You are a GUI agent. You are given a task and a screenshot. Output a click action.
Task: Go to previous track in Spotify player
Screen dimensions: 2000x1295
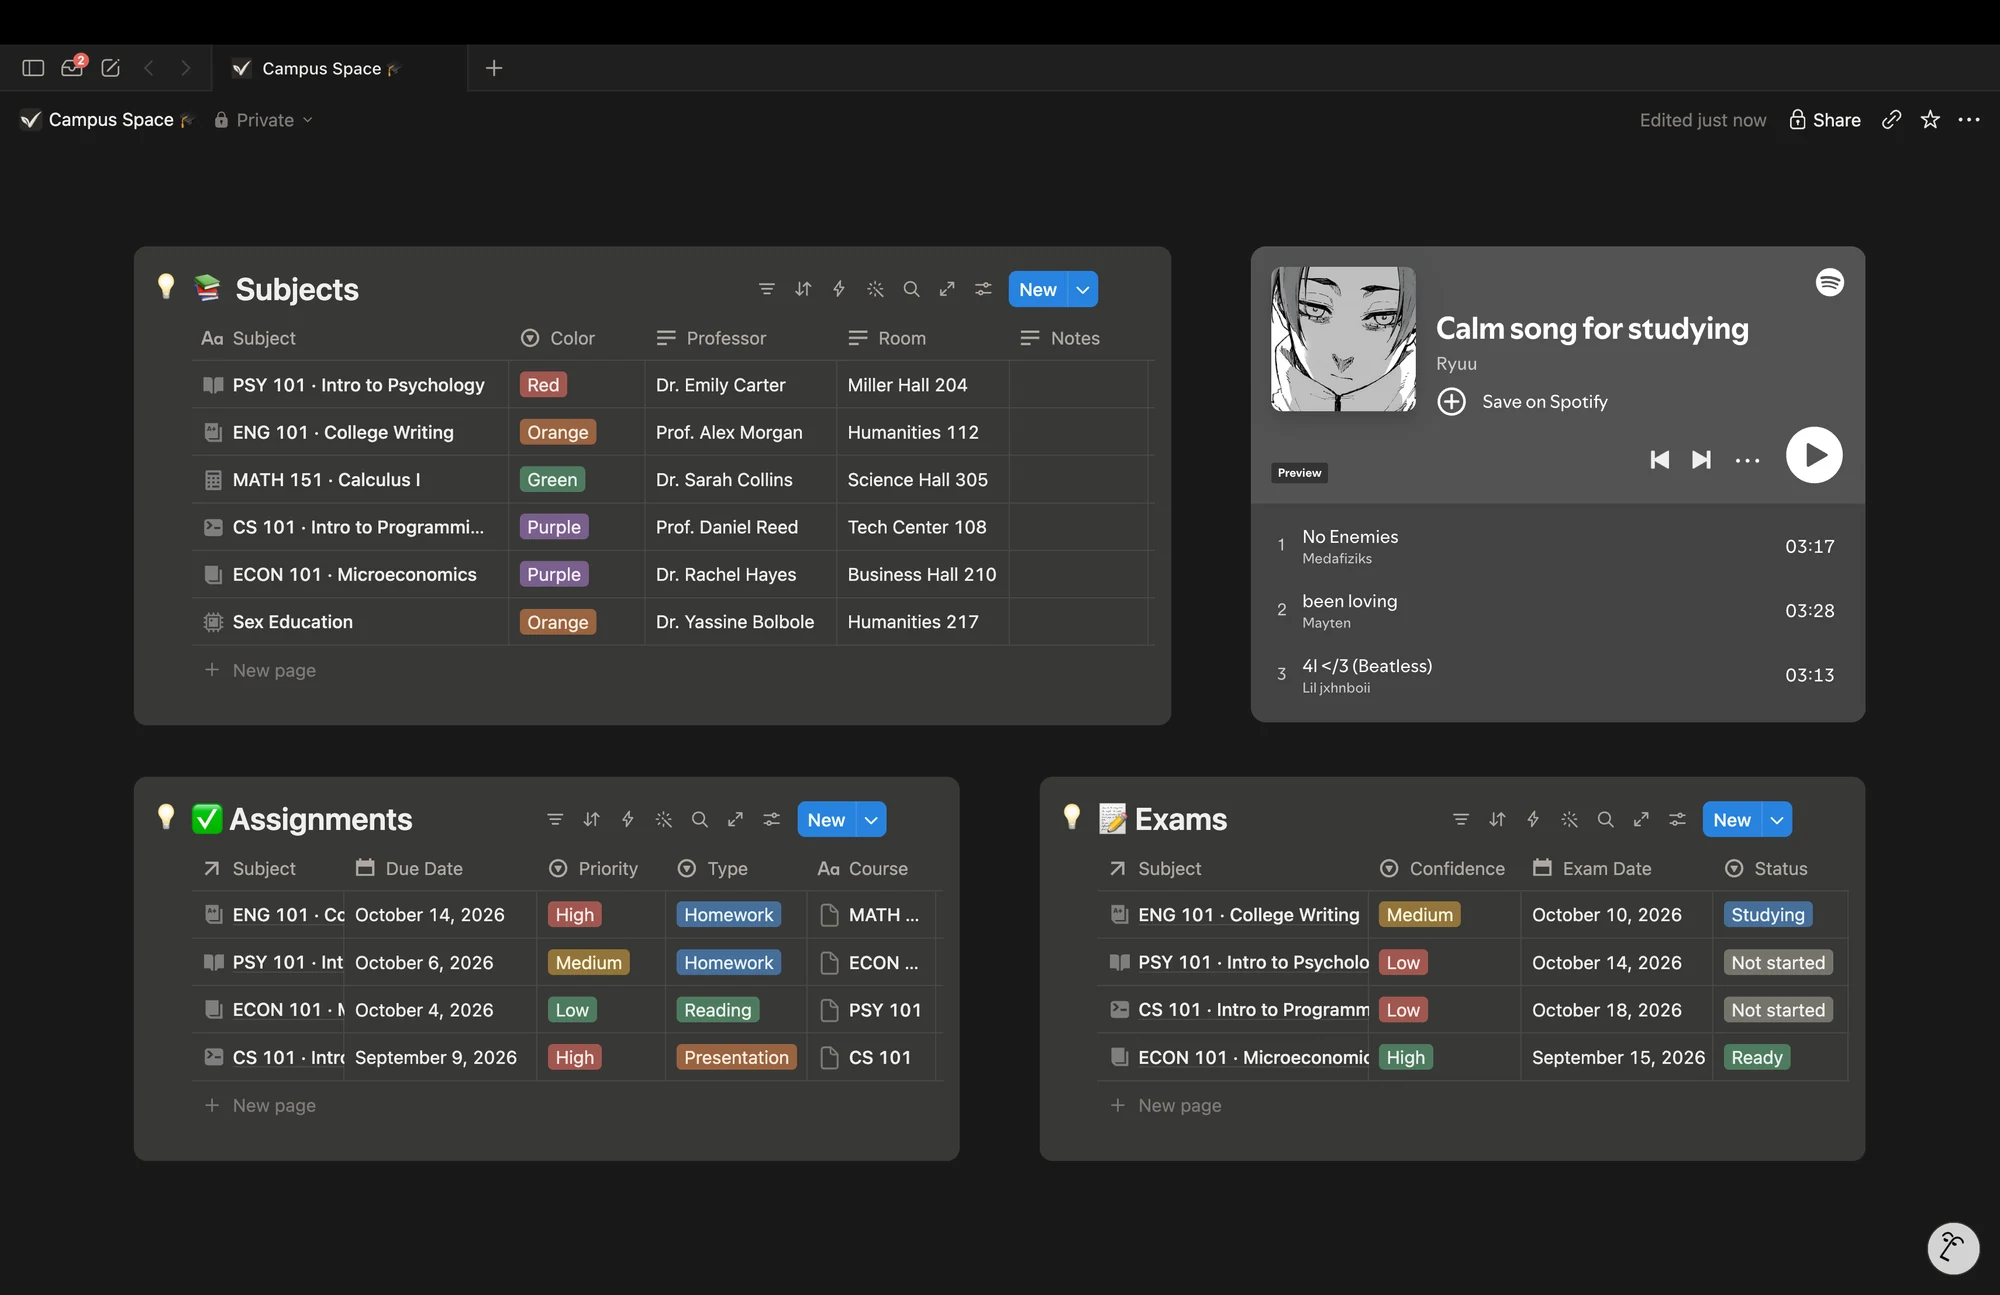tap(1660, 459)
